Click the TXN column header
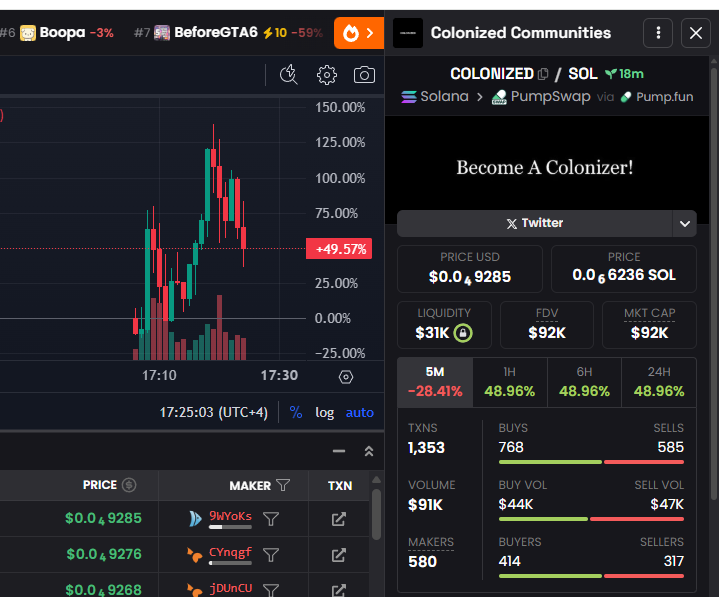This screenshot has height=597, width=719. [340, 486]
